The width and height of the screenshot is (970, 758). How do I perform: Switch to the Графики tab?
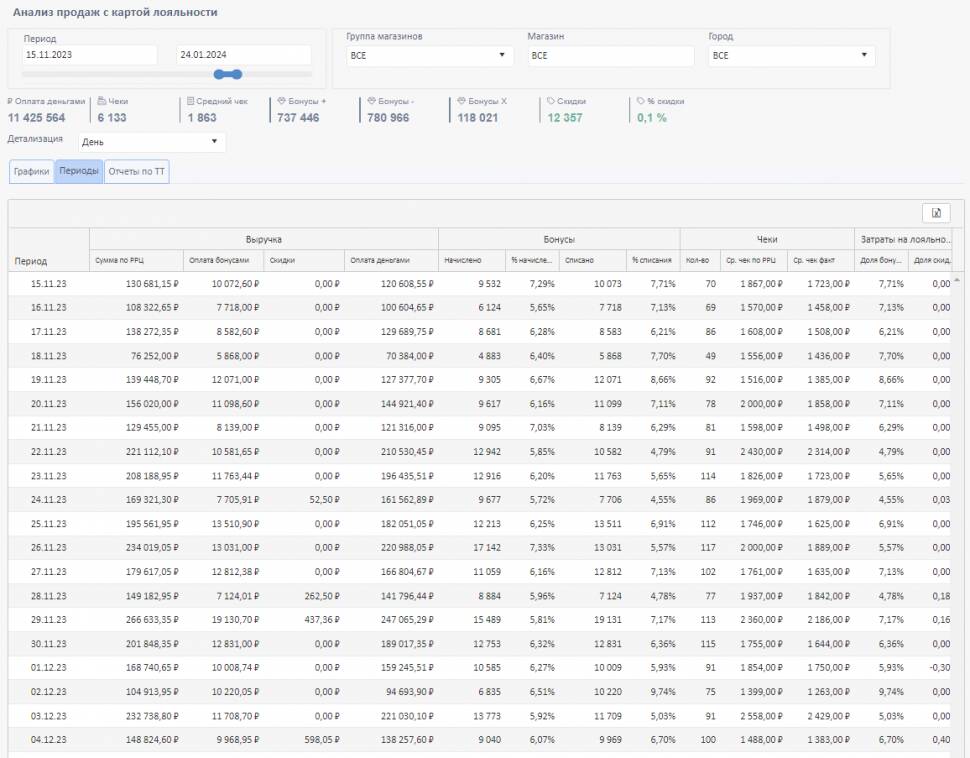tap(31, 172)
